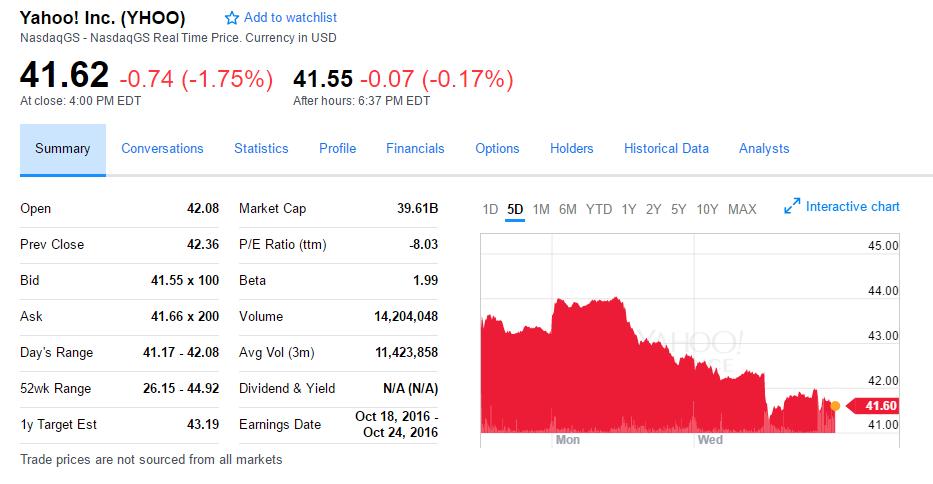
Task: Open the Historical Data tab
Action: tap(666, 149)
